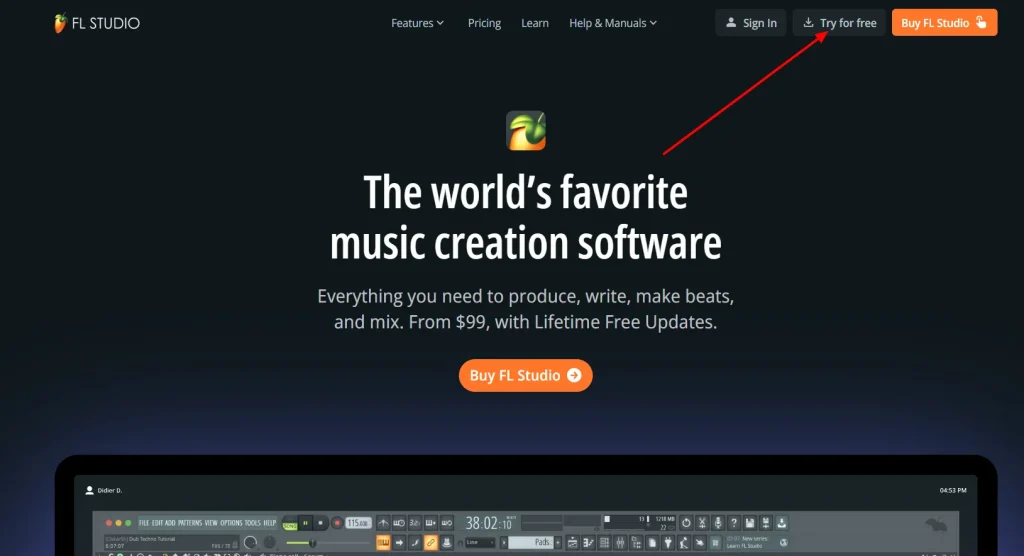Open the Playlist view icon
The width and height of the screenshot is (1024, 556).
coord(573,542)
